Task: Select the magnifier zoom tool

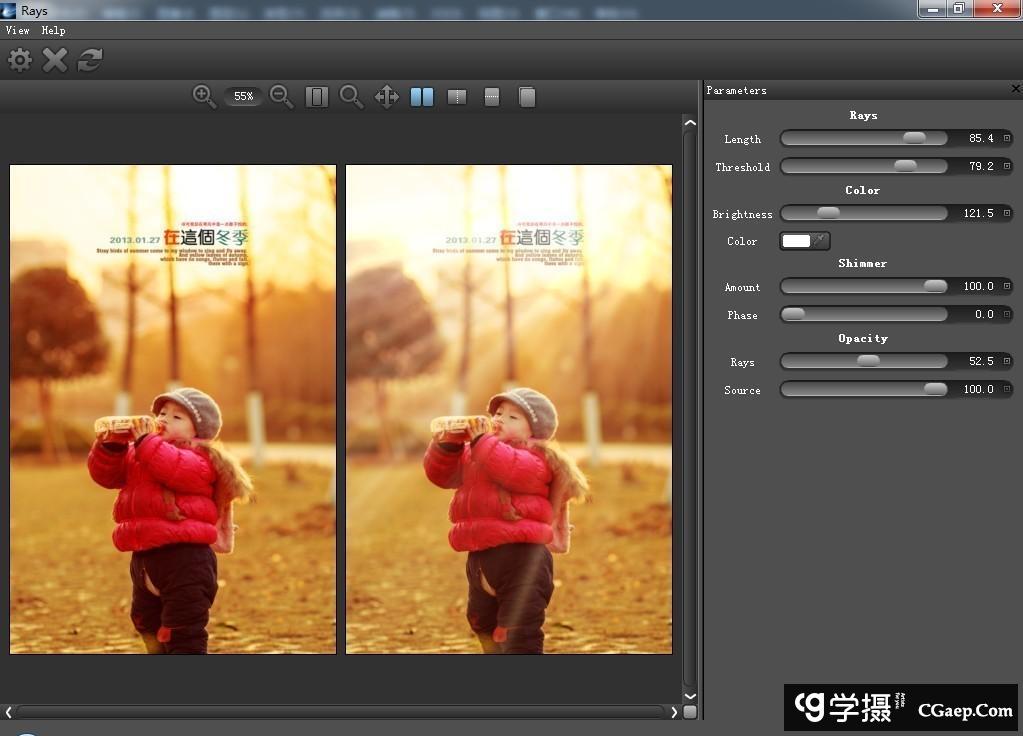Action: point(351,96)
